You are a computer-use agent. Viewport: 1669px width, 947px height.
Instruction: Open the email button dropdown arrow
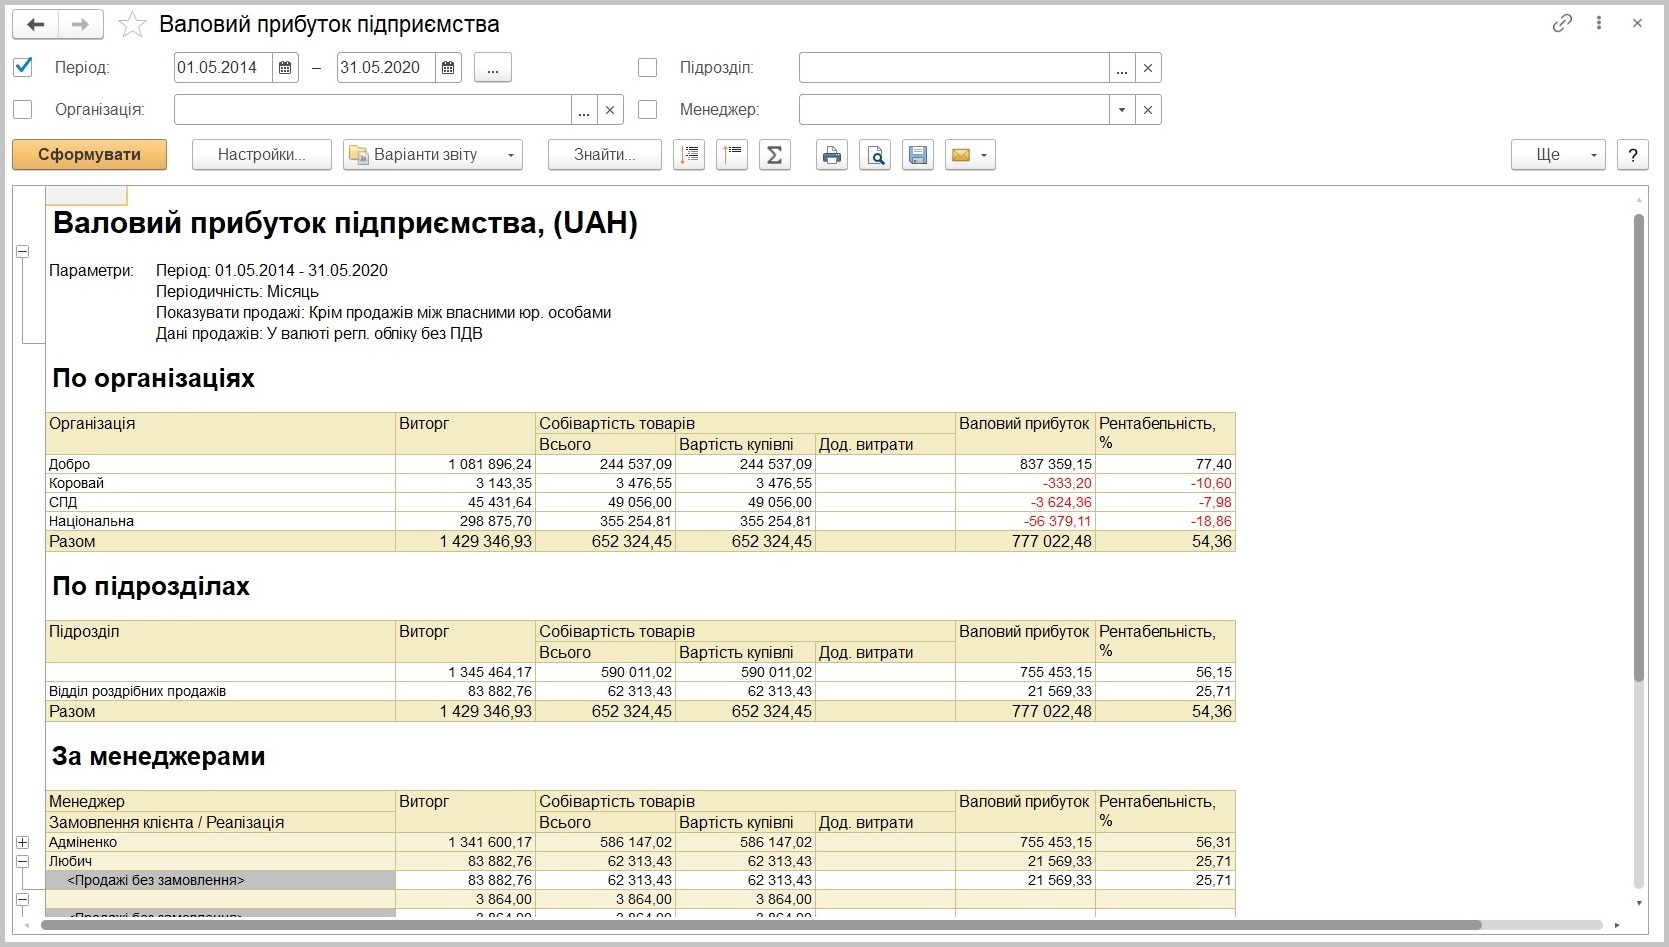(985, 155)
